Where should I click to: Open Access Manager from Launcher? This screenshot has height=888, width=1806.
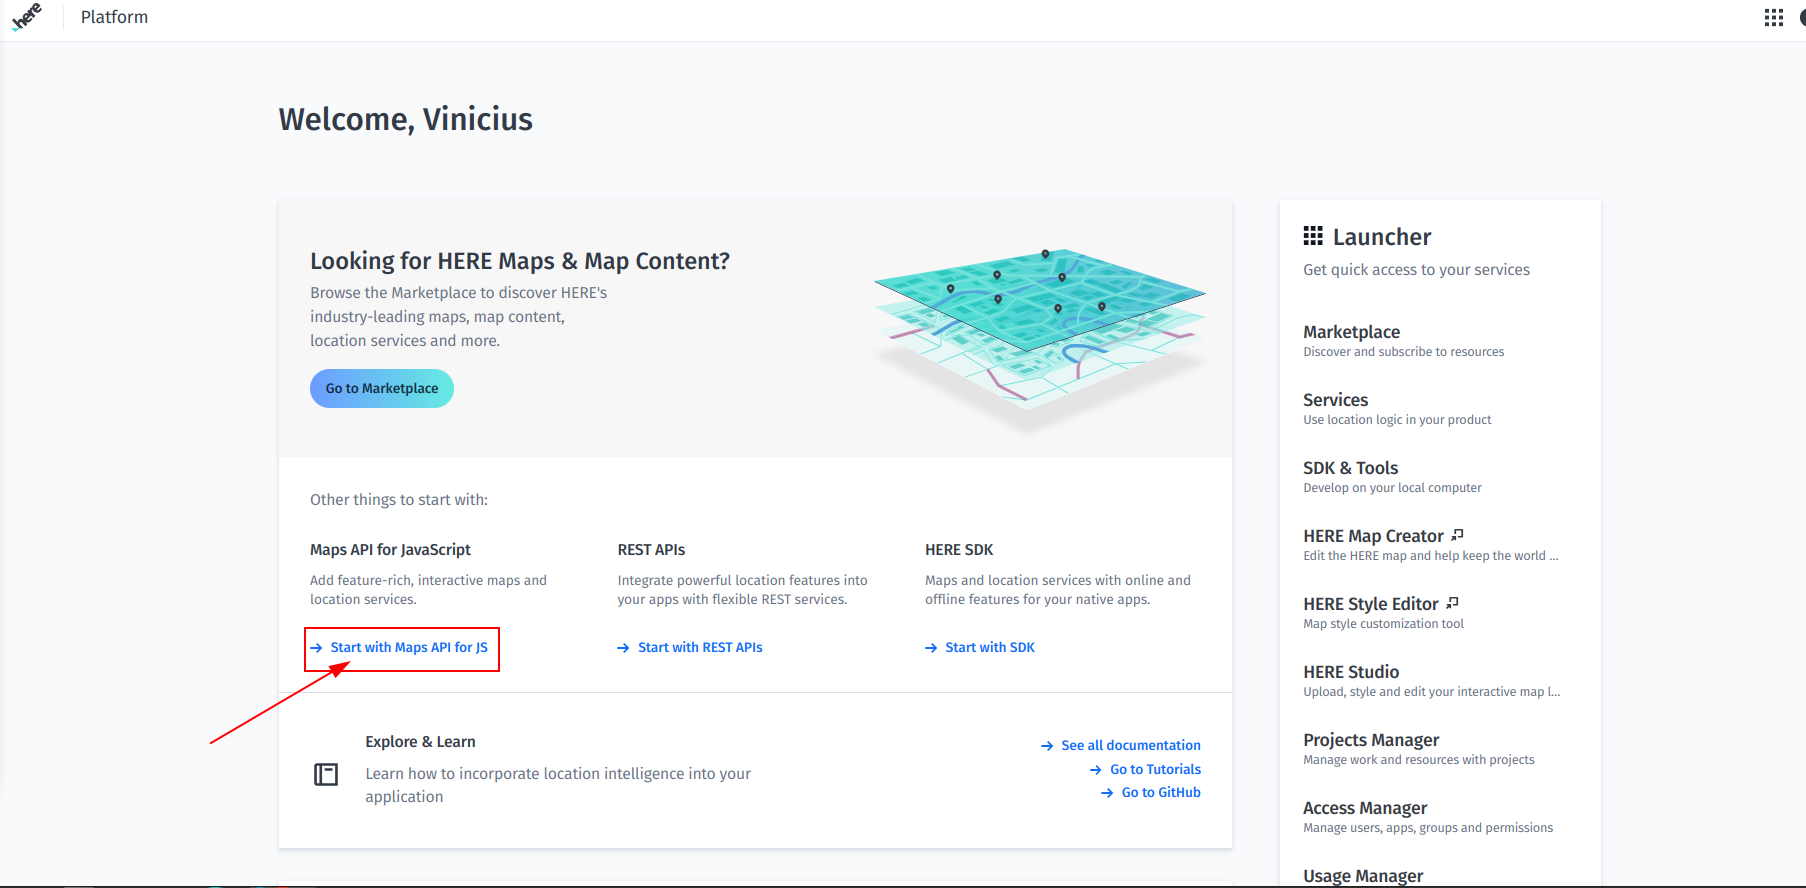pos(1365,808)
